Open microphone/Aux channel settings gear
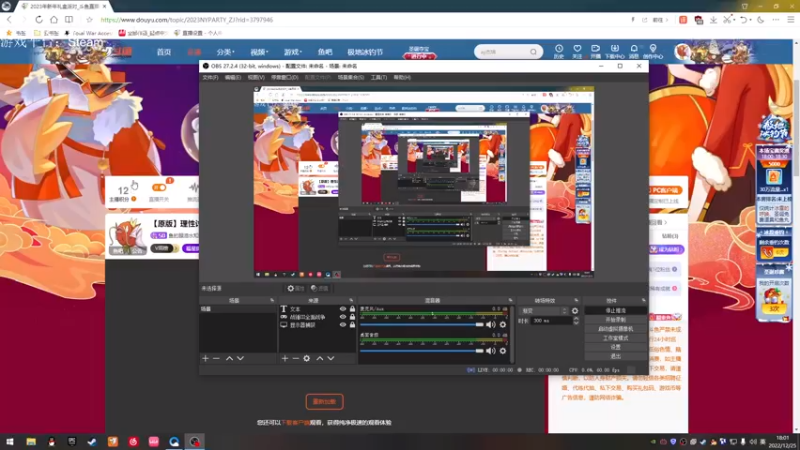The width and height of the screenshot is (800, 450). pos(503,324)
